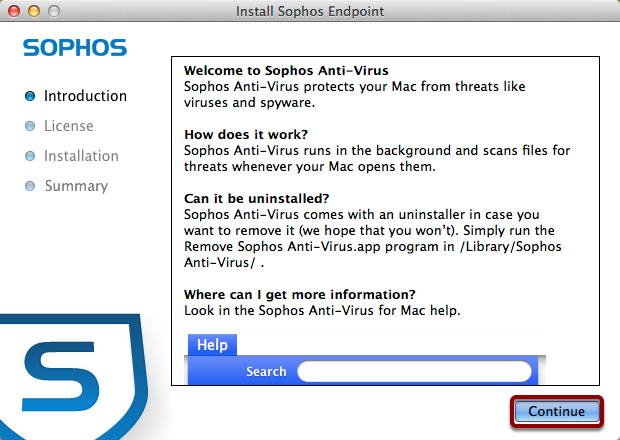This screenshot has height=440, width=620.
Task: Click the Search field in help image
Action: pos(414,371)
